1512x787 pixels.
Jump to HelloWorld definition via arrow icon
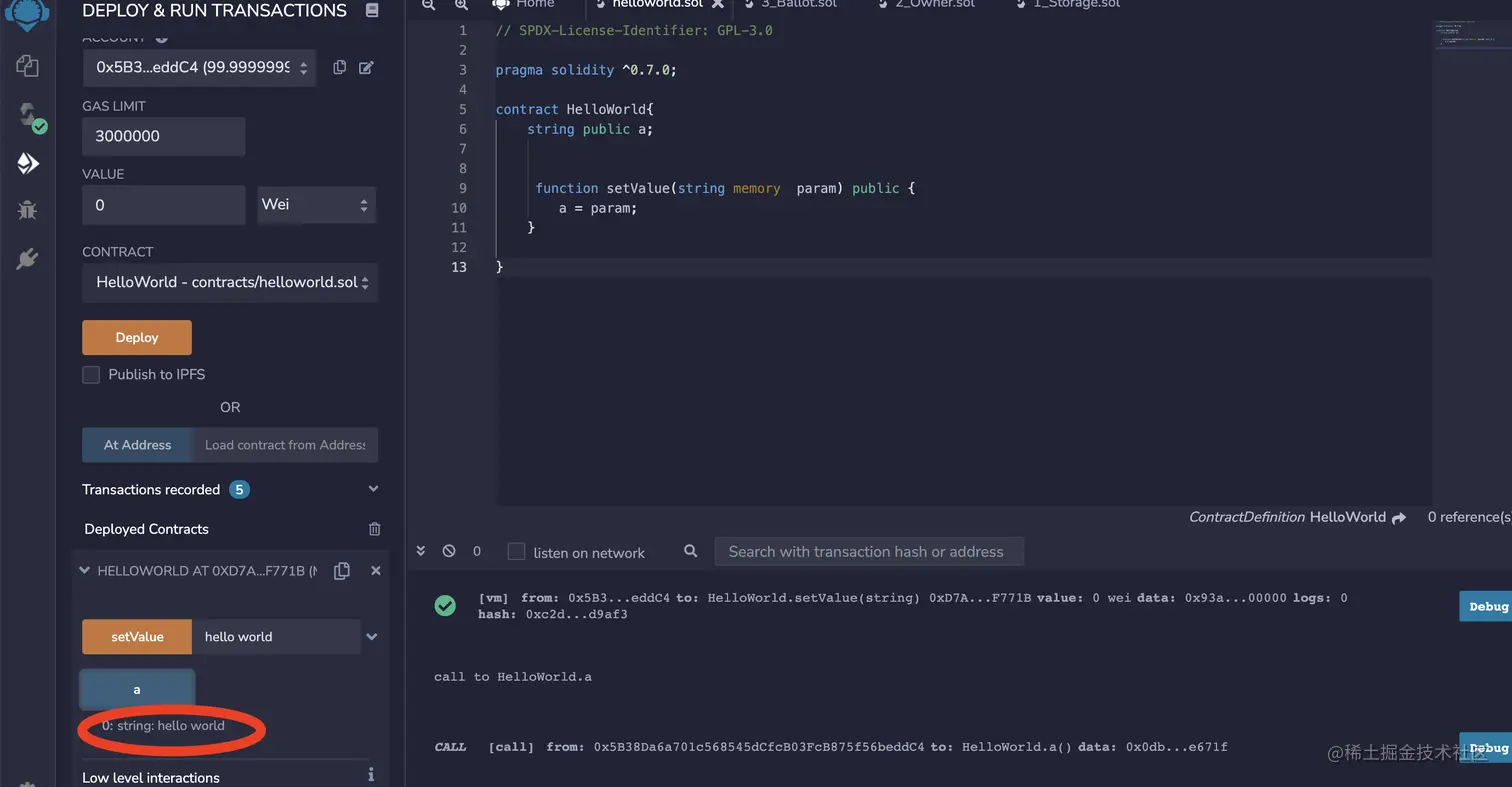[1399, 518]
